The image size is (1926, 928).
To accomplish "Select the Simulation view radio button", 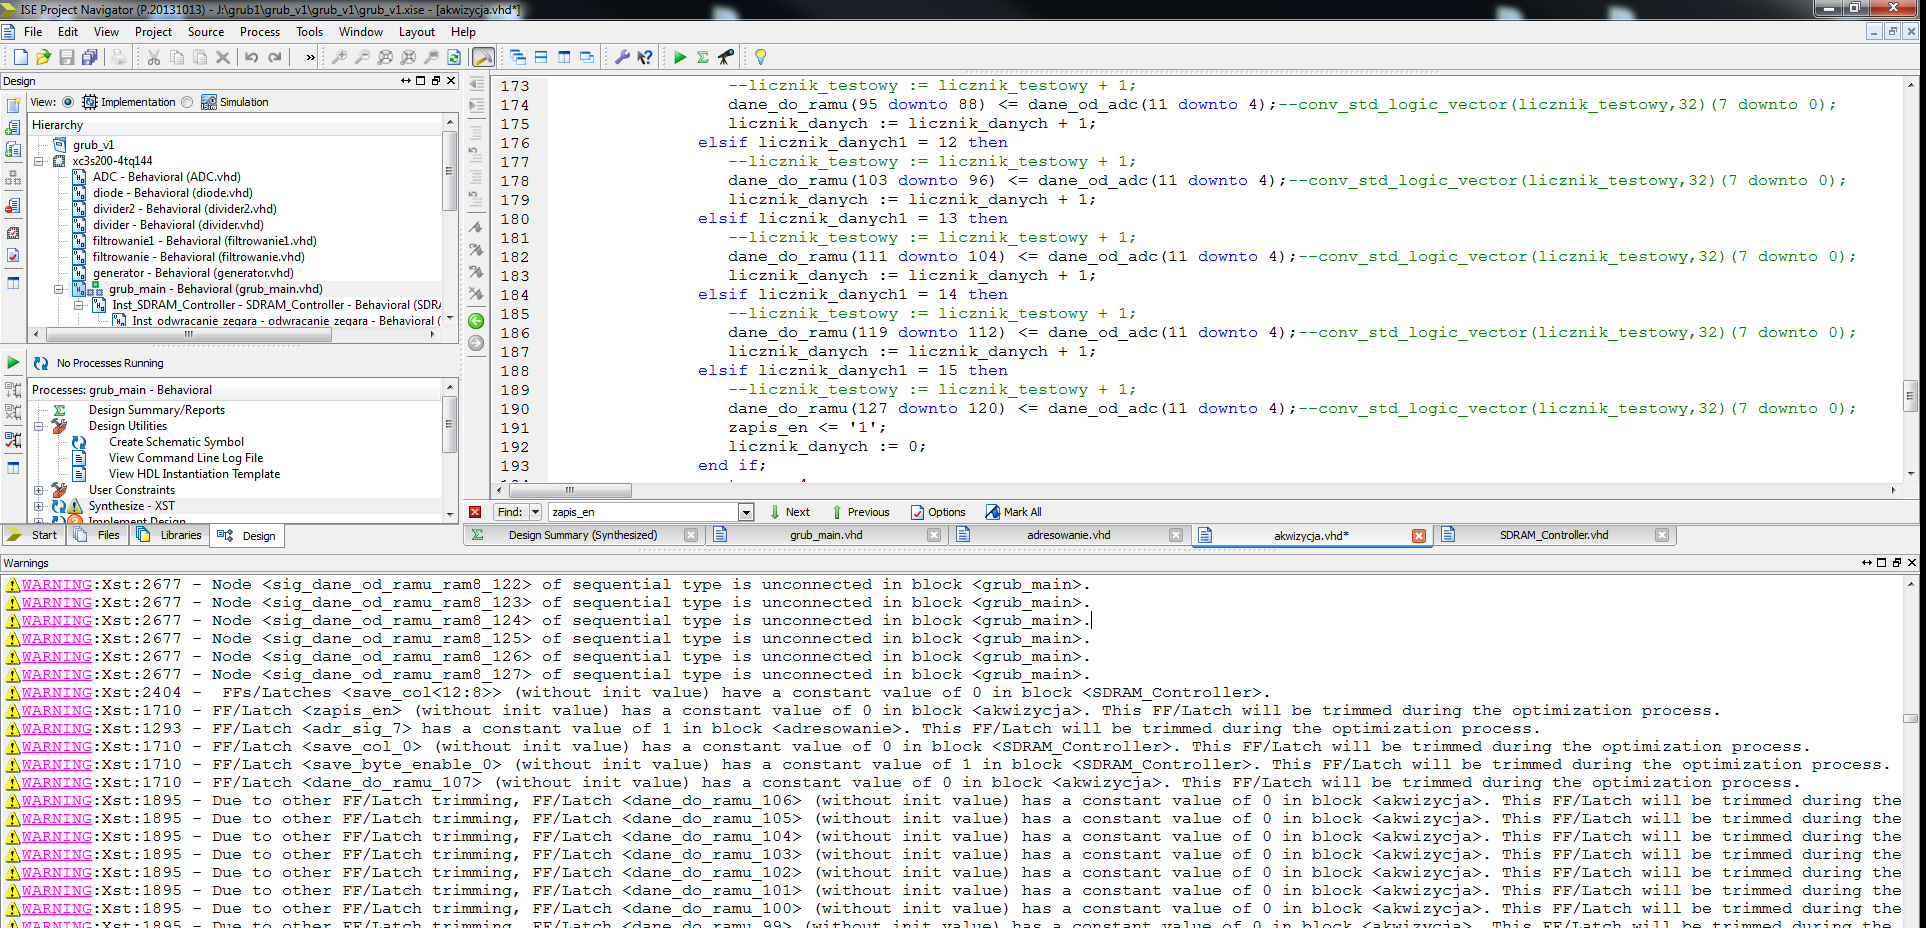I will pyautogui.click(x=187, y=102).
